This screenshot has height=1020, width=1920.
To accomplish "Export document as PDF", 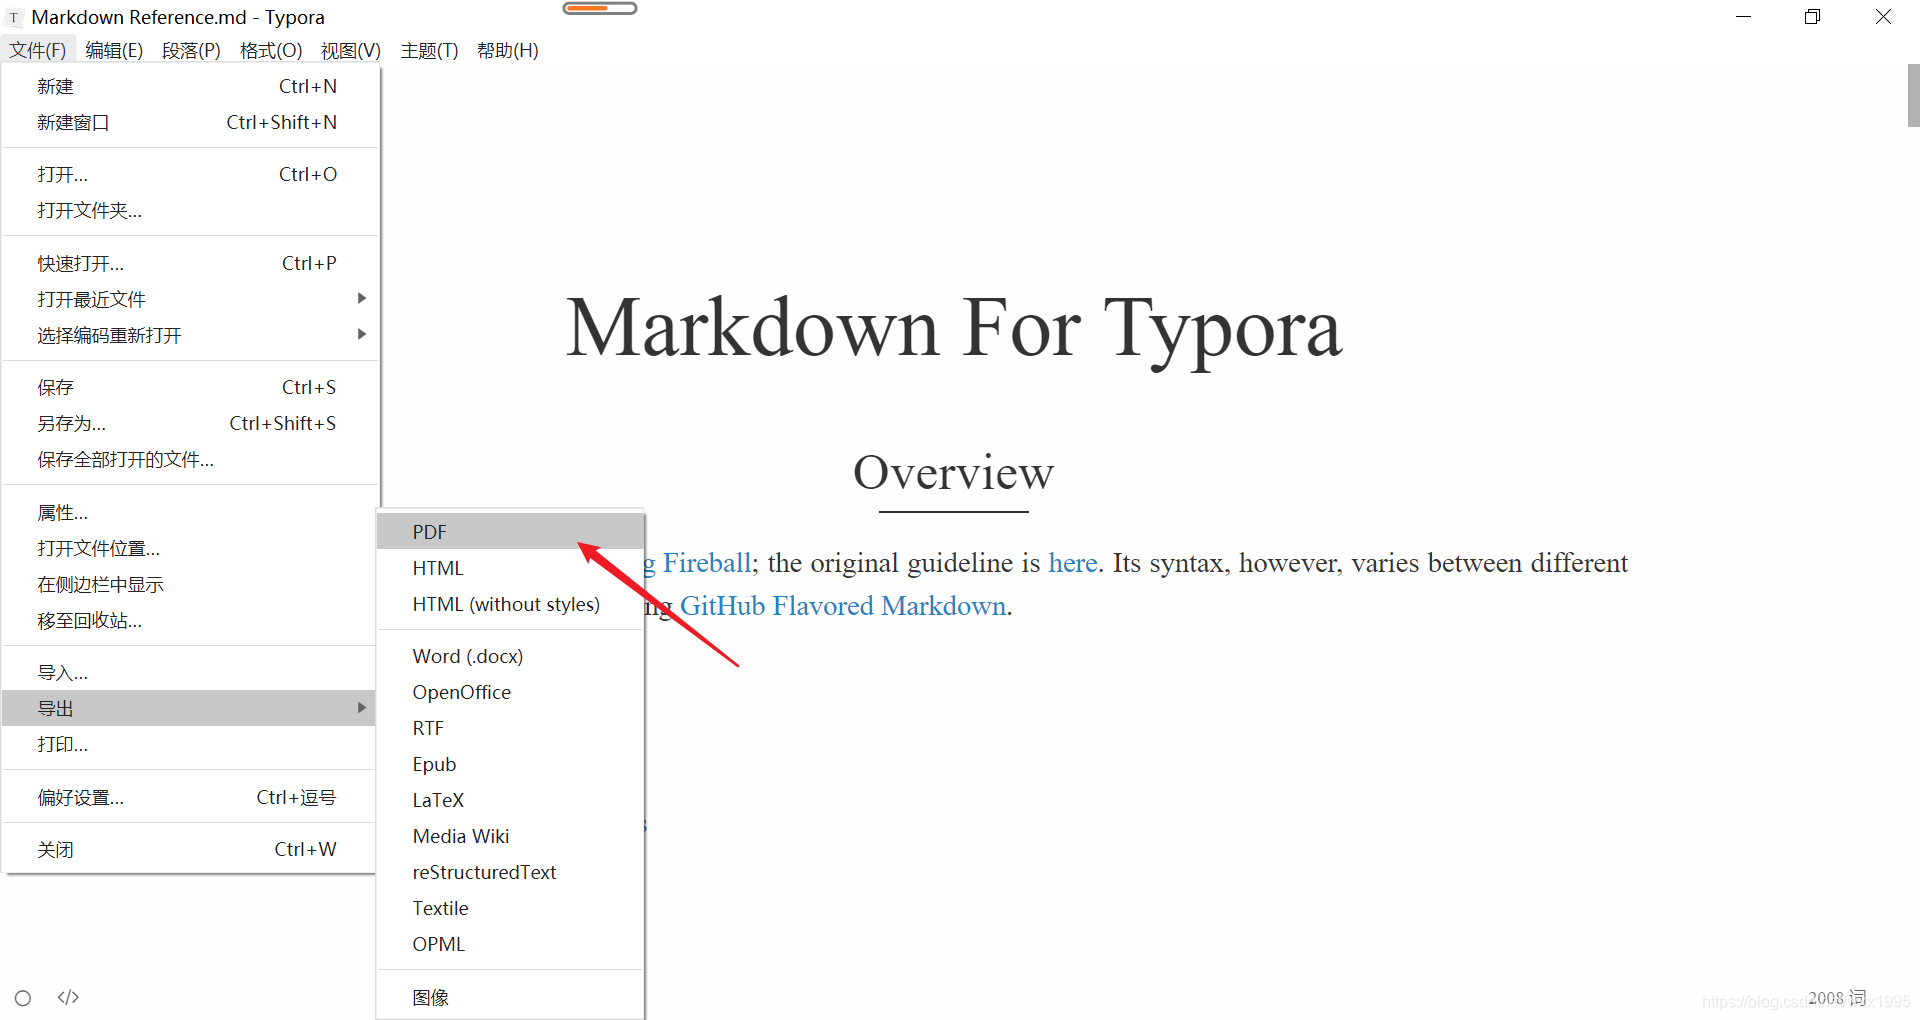I will pyautogui.click(x=510, y=532).
